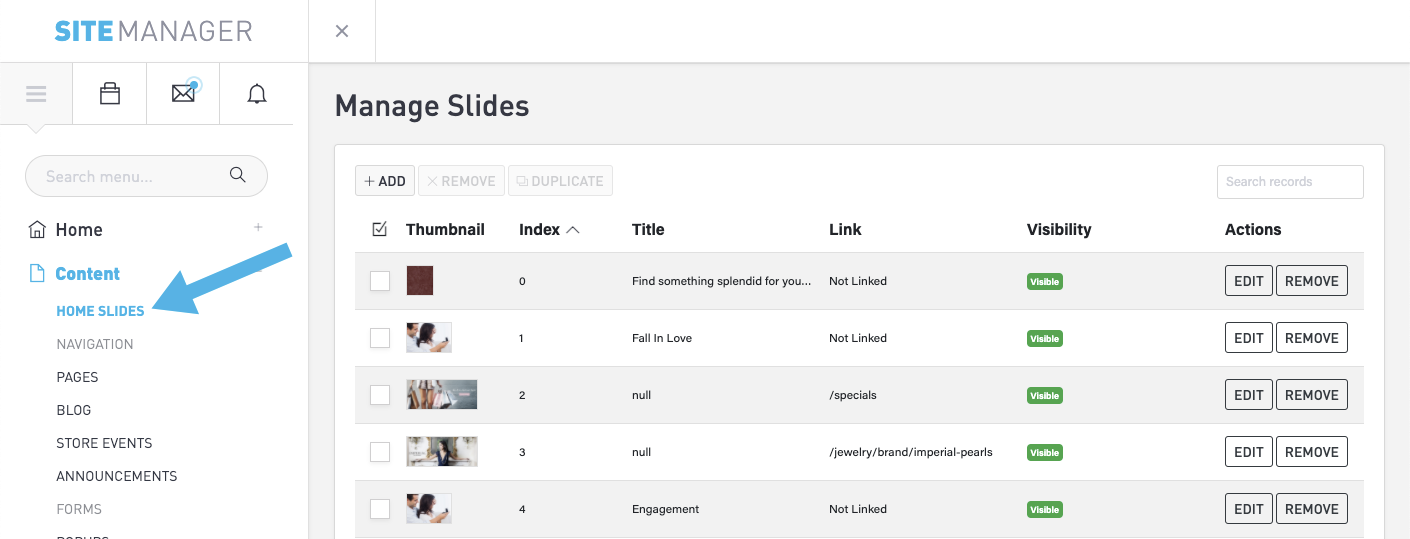Click the search magnifier icon in menu search
This screenshot has width=1410, height=539.
click(238, 175)
